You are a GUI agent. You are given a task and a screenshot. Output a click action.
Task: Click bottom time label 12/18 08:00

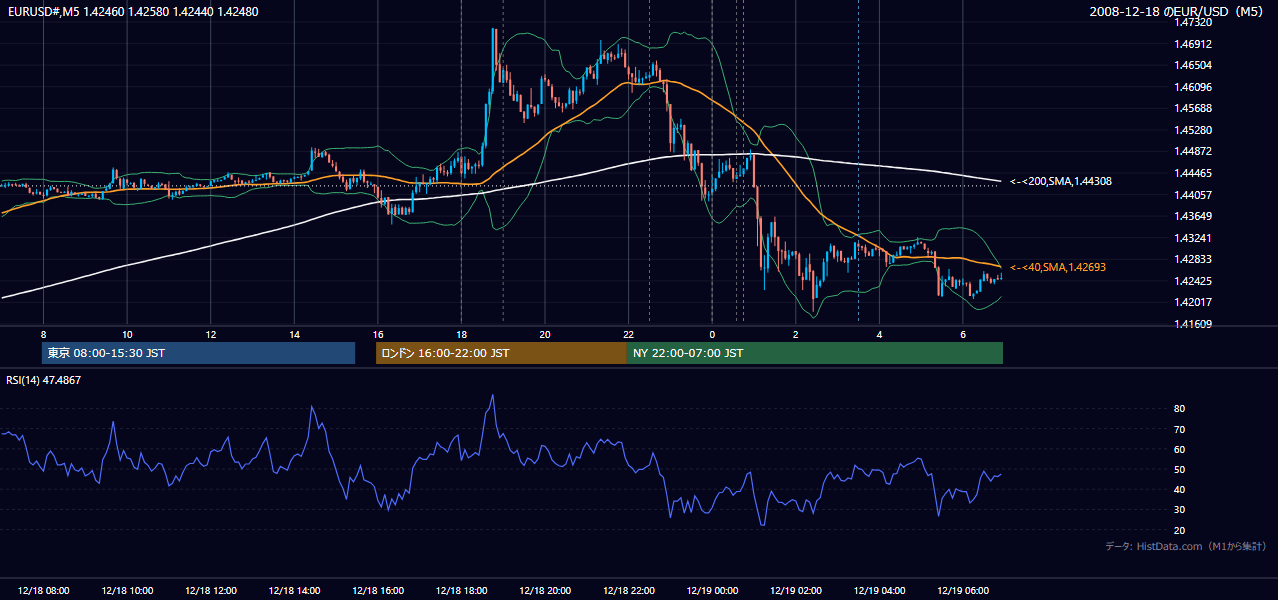click(x=43, y=591)
